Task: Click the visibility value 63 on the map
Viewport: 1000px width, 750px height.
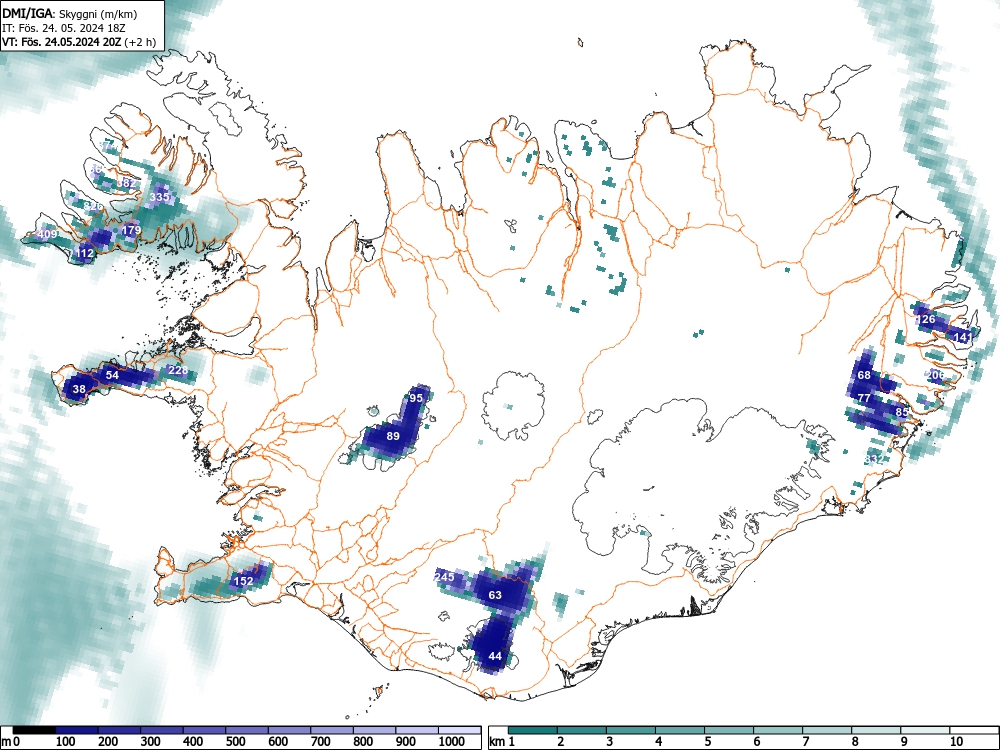Action: point(495,595)
